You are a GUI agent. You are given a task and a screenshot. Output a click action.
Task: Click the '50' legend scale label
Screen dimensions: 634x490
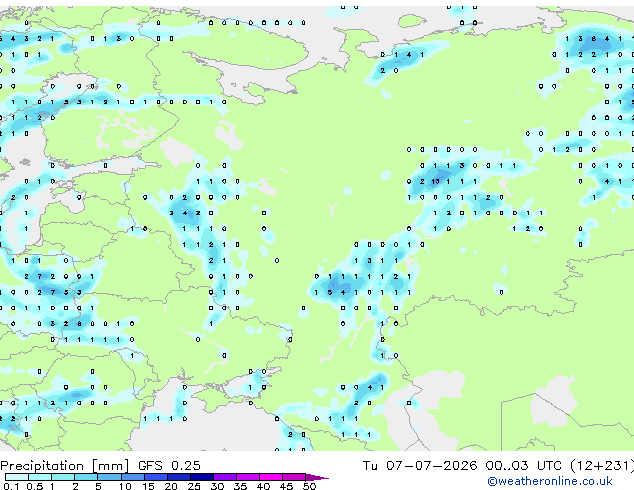pyautogui.click(x=309, y=486)
